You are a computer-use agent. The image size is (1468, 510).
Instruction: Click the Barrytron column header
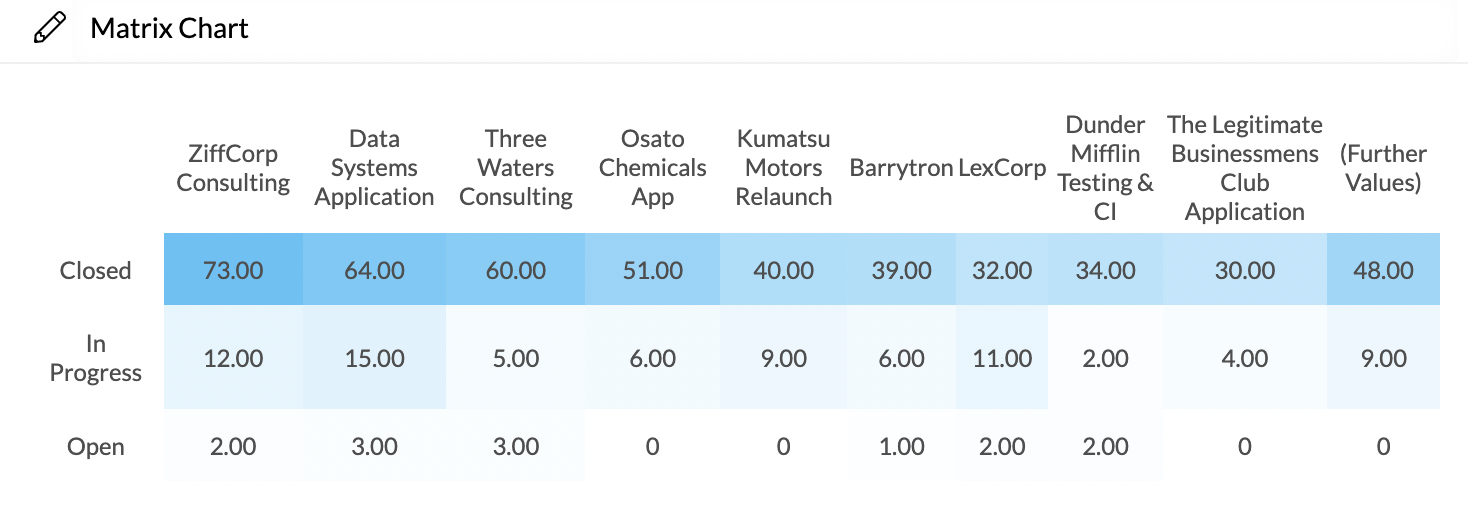tap(901, 168)
